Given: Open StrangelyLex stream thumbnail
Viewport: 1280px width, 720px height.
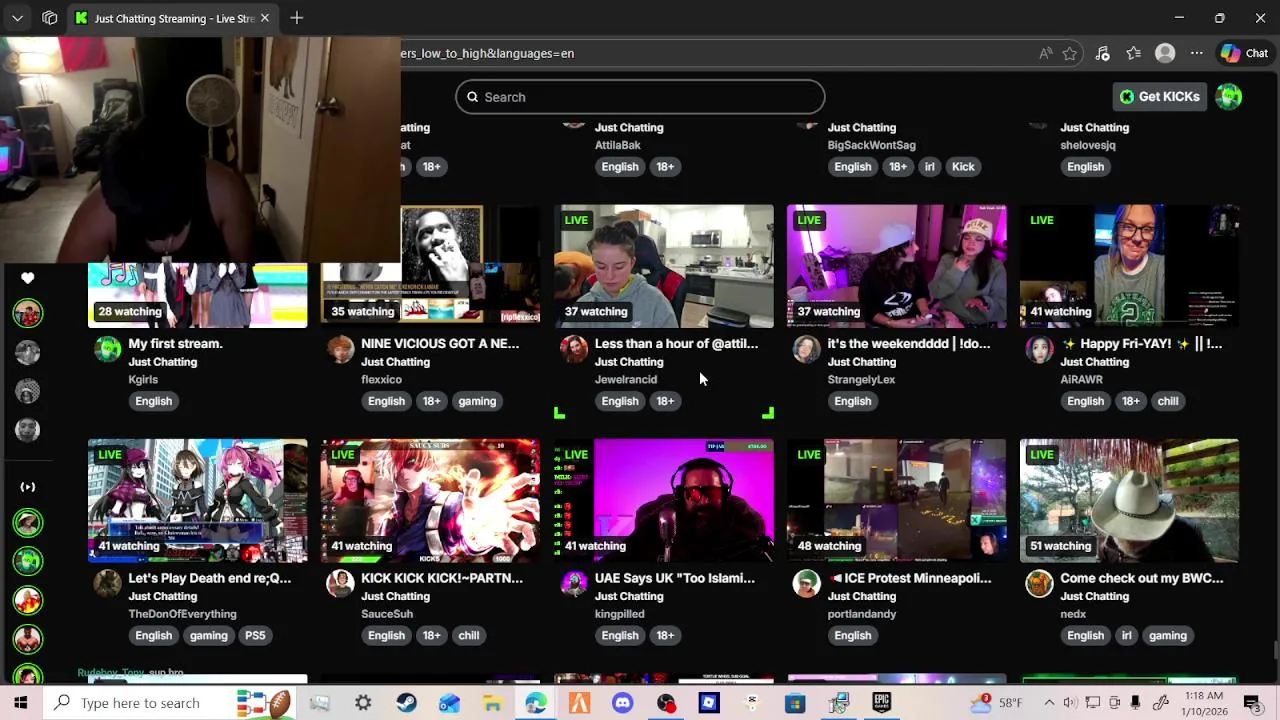Looking at the screenshot, I should [x=897, y=266].
